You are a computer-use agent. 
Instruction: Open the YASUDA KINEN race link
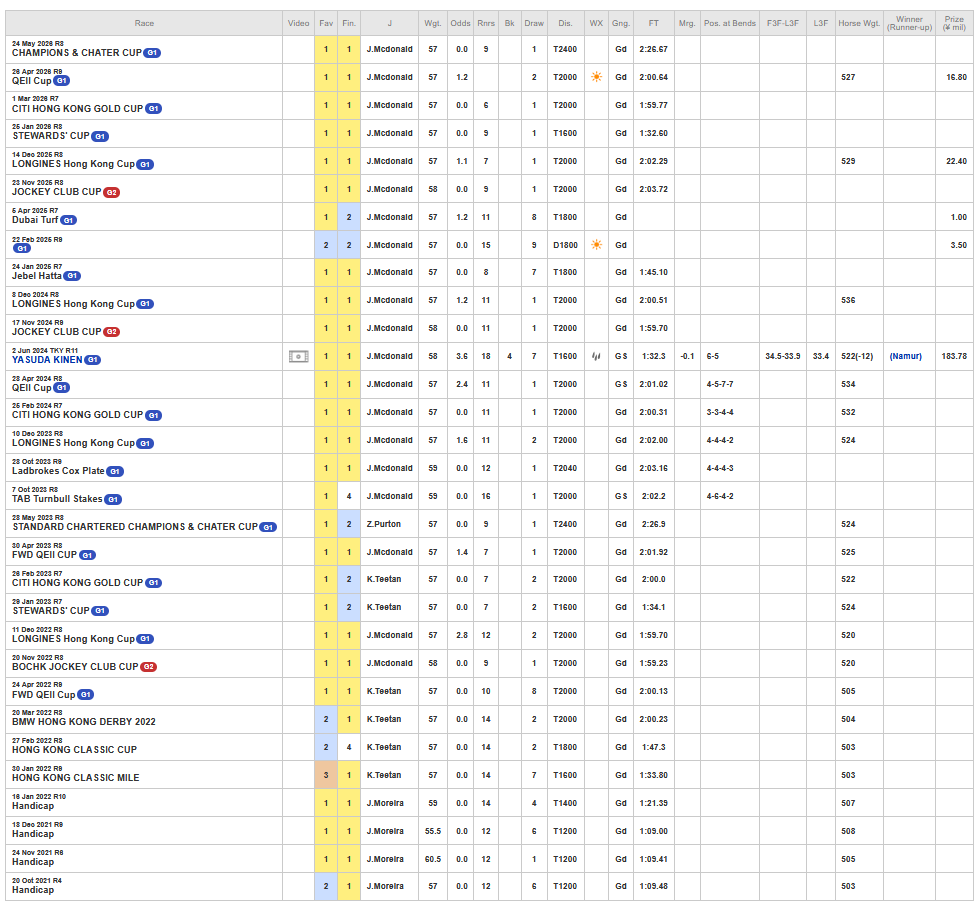48,360
